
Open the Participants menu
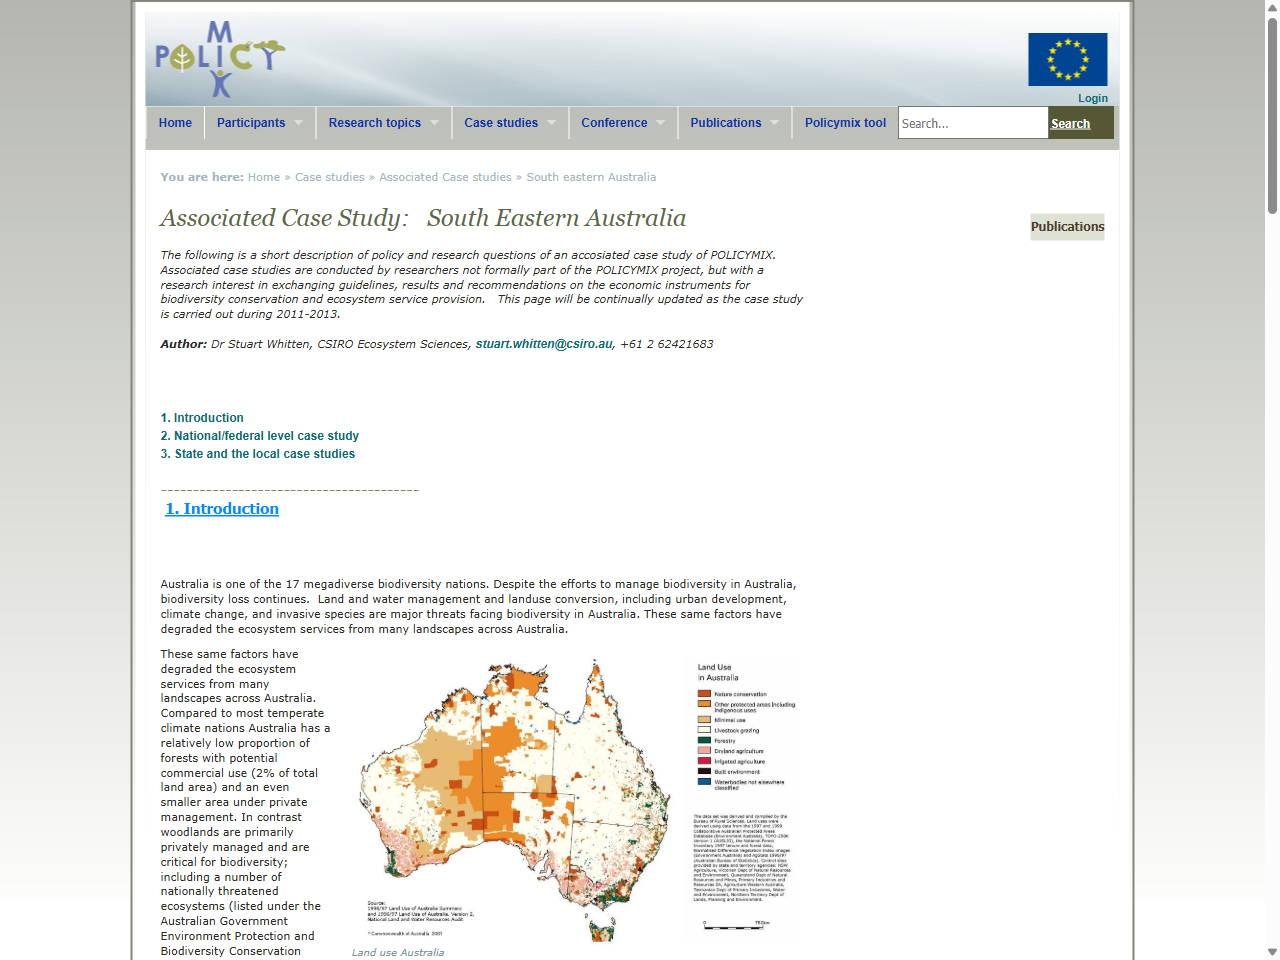251,123
